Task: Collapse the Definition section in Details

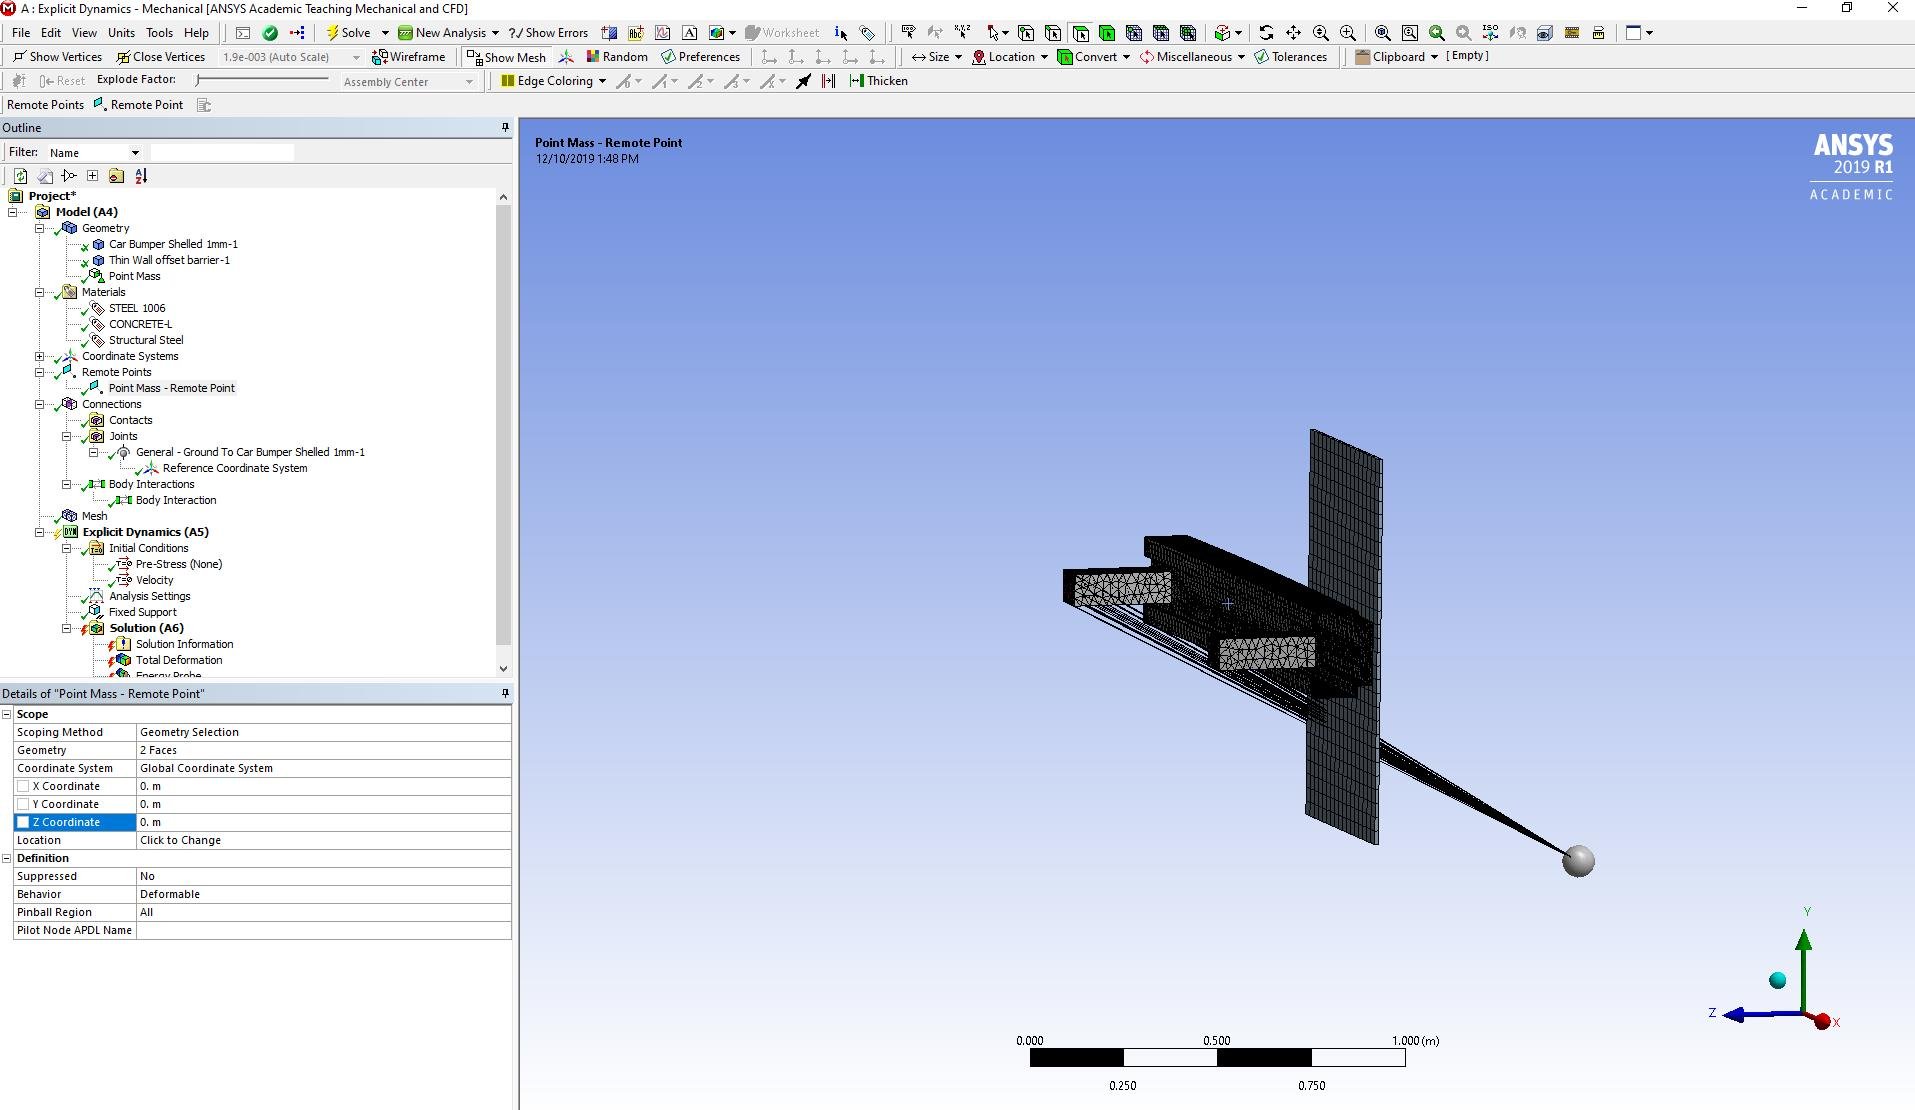Action: coord(7,858)
